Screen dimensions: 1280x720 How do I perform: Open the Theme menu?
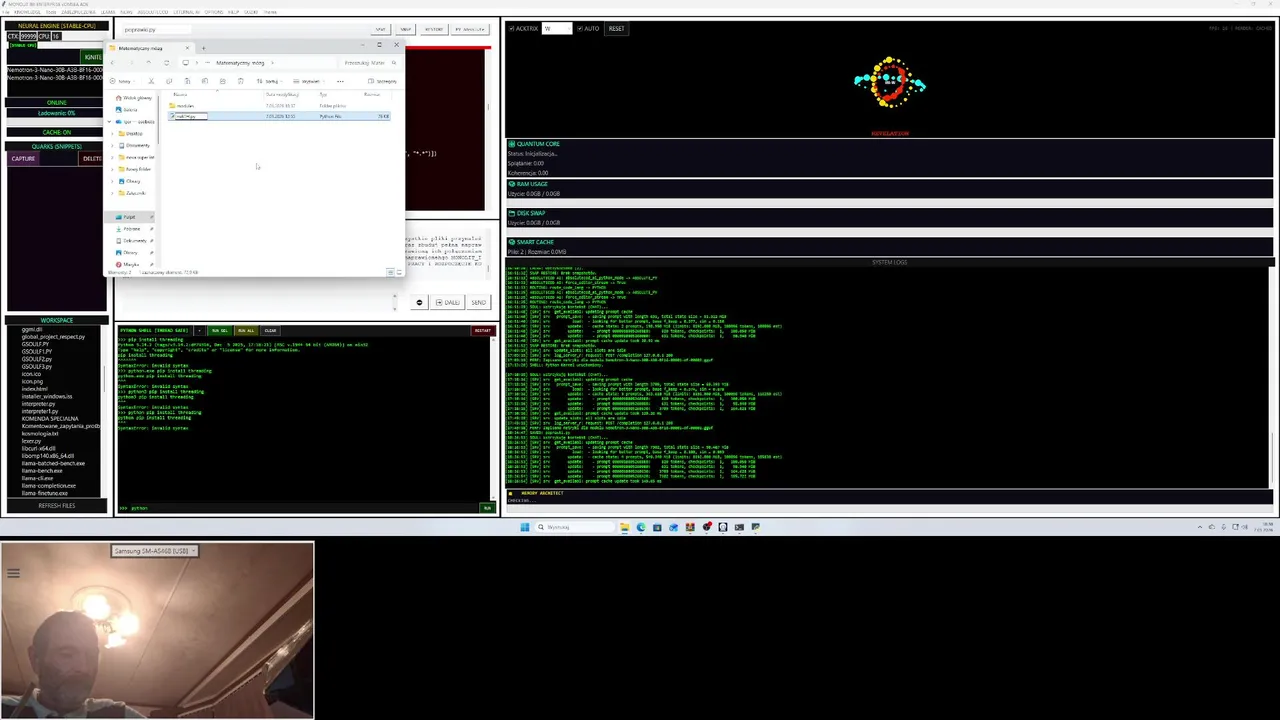point(270,12)
